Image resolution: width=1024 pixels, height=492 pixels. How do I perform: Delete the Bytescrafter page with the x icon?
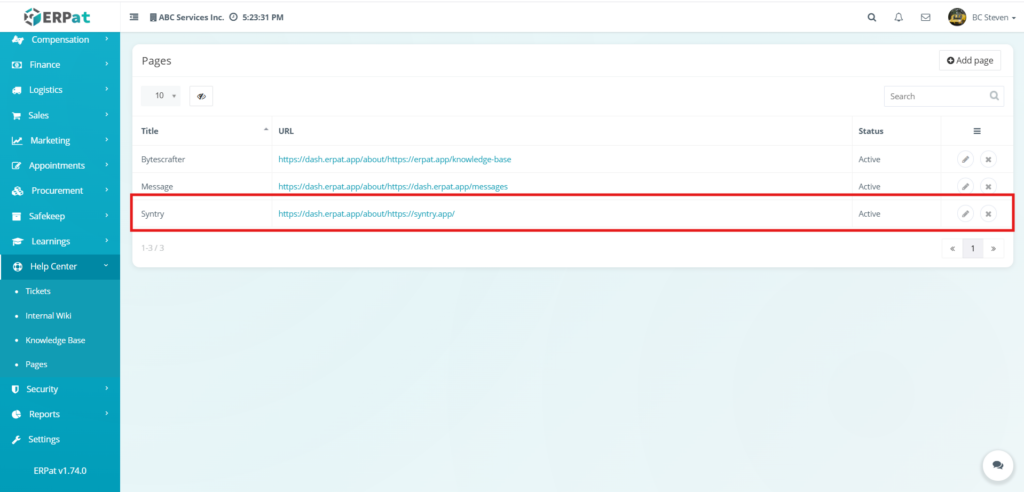pyautogui.click(x=988, y=159)
